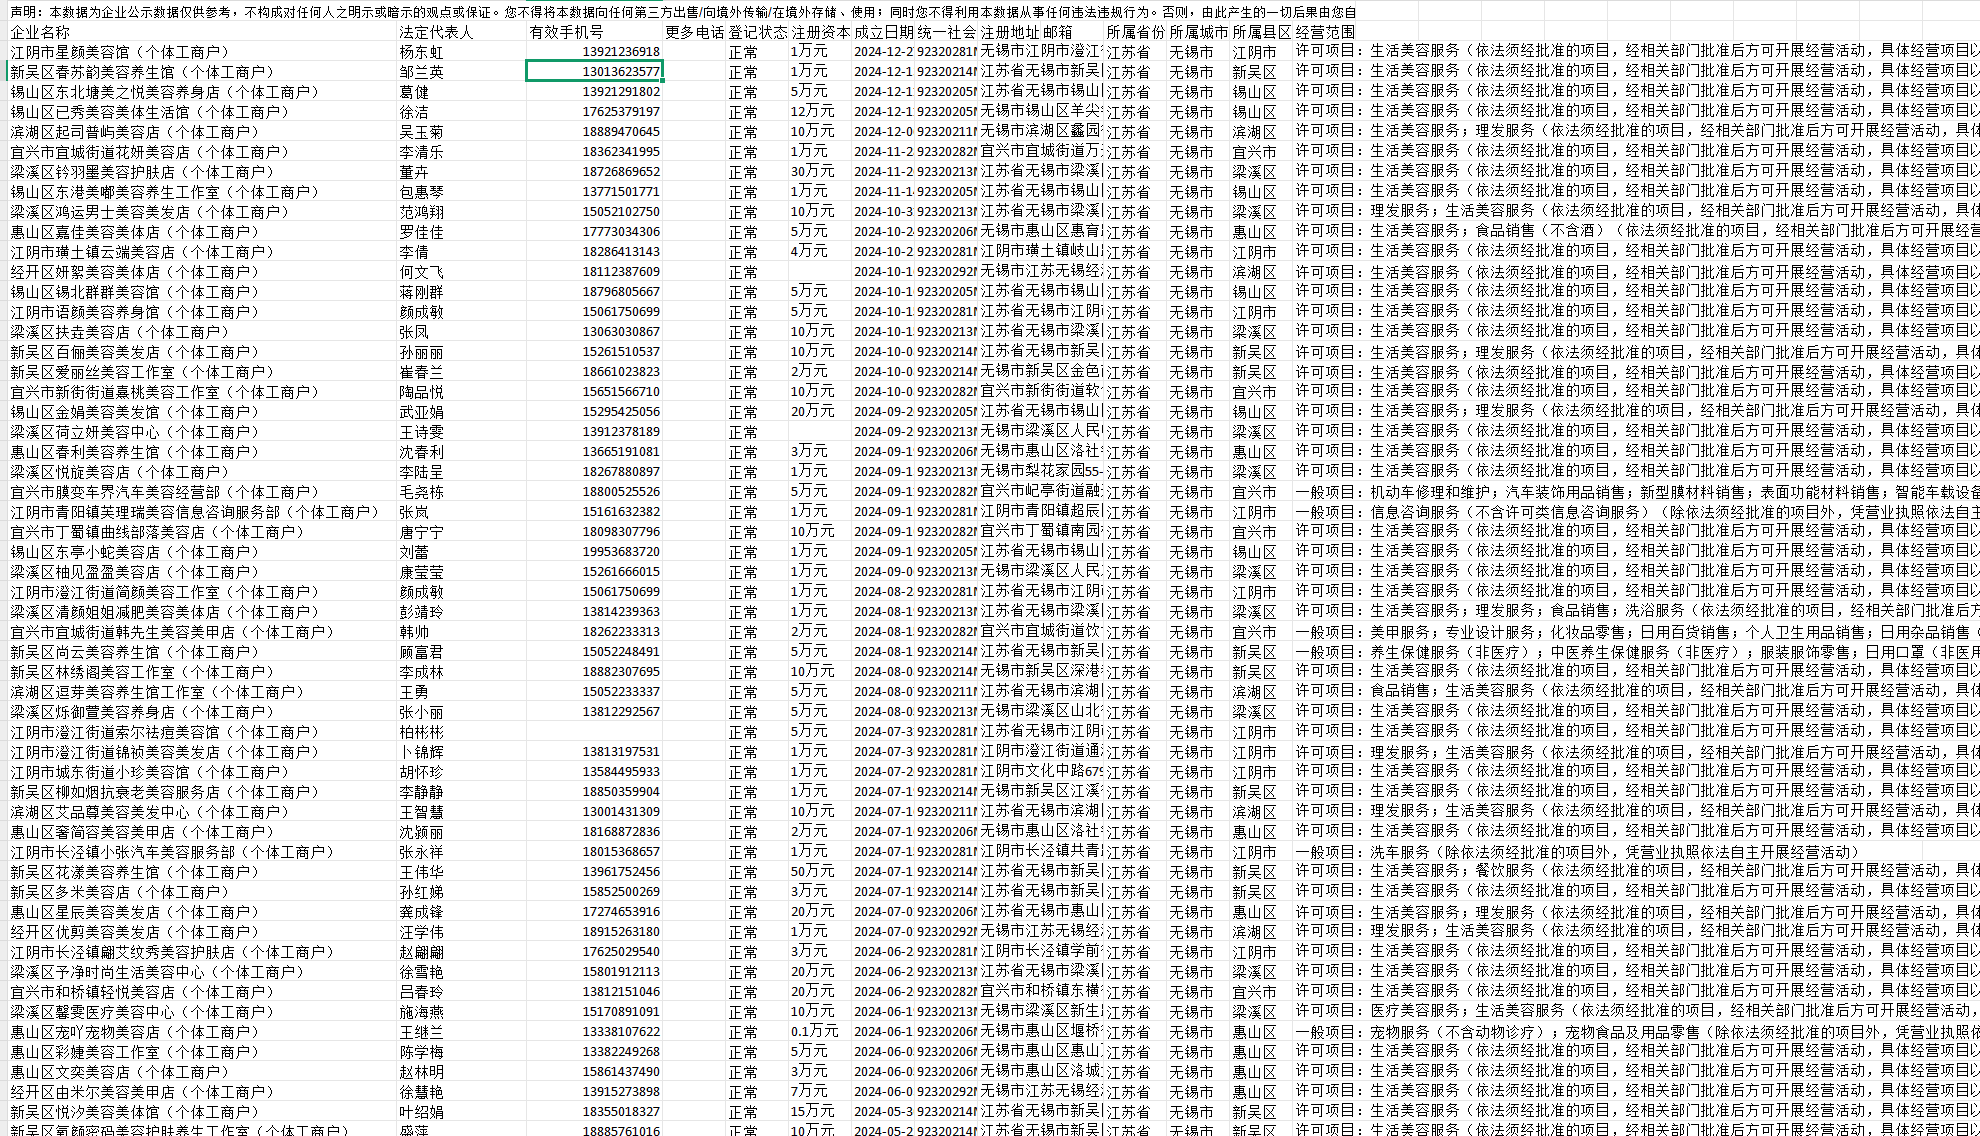The width and height of the screenshot is (1980, 1136).
Task: Click the capital cell showing 0.1万元
Action: click(x=814, y=1031)
